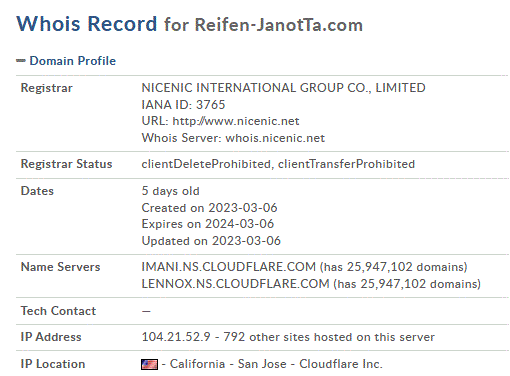Select the IP Location row label
Viewport: 510px width, 376px height.
(x=53, y=364)
